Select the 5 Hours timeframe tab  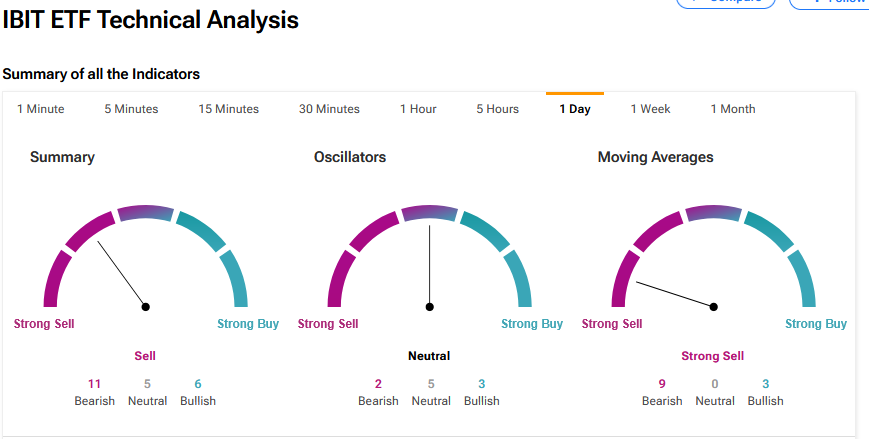click(x=497, y=109)
